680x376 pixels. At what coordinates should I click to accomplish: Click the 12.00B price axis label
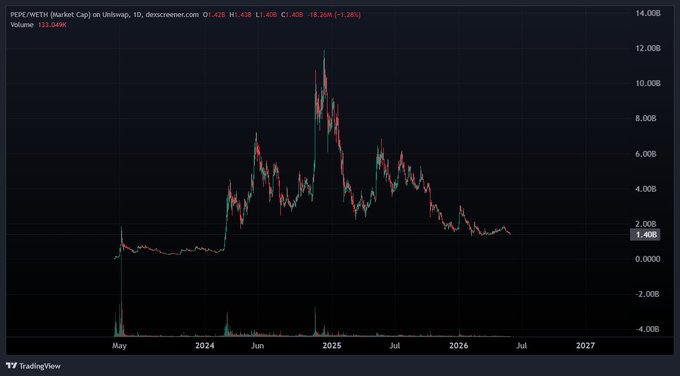click(647, 48)
